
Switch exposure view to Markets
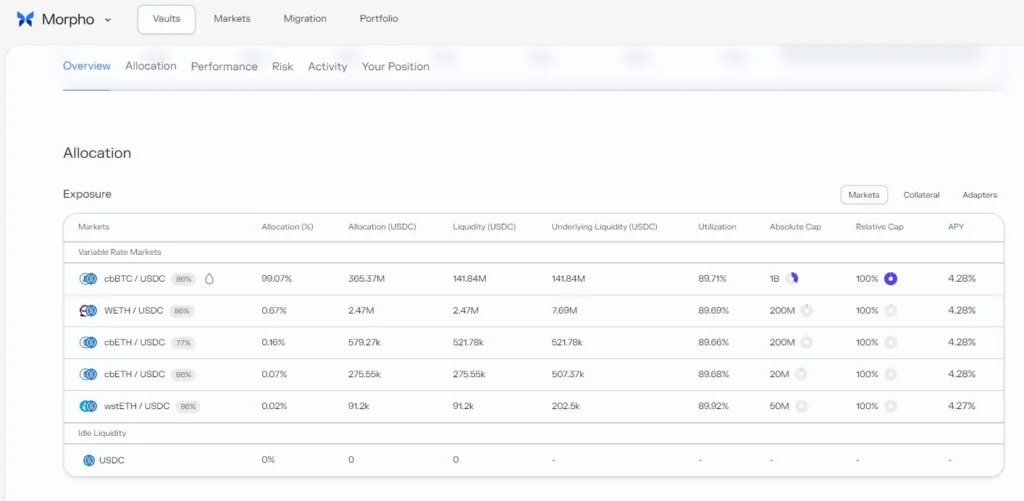pos(863,195)
